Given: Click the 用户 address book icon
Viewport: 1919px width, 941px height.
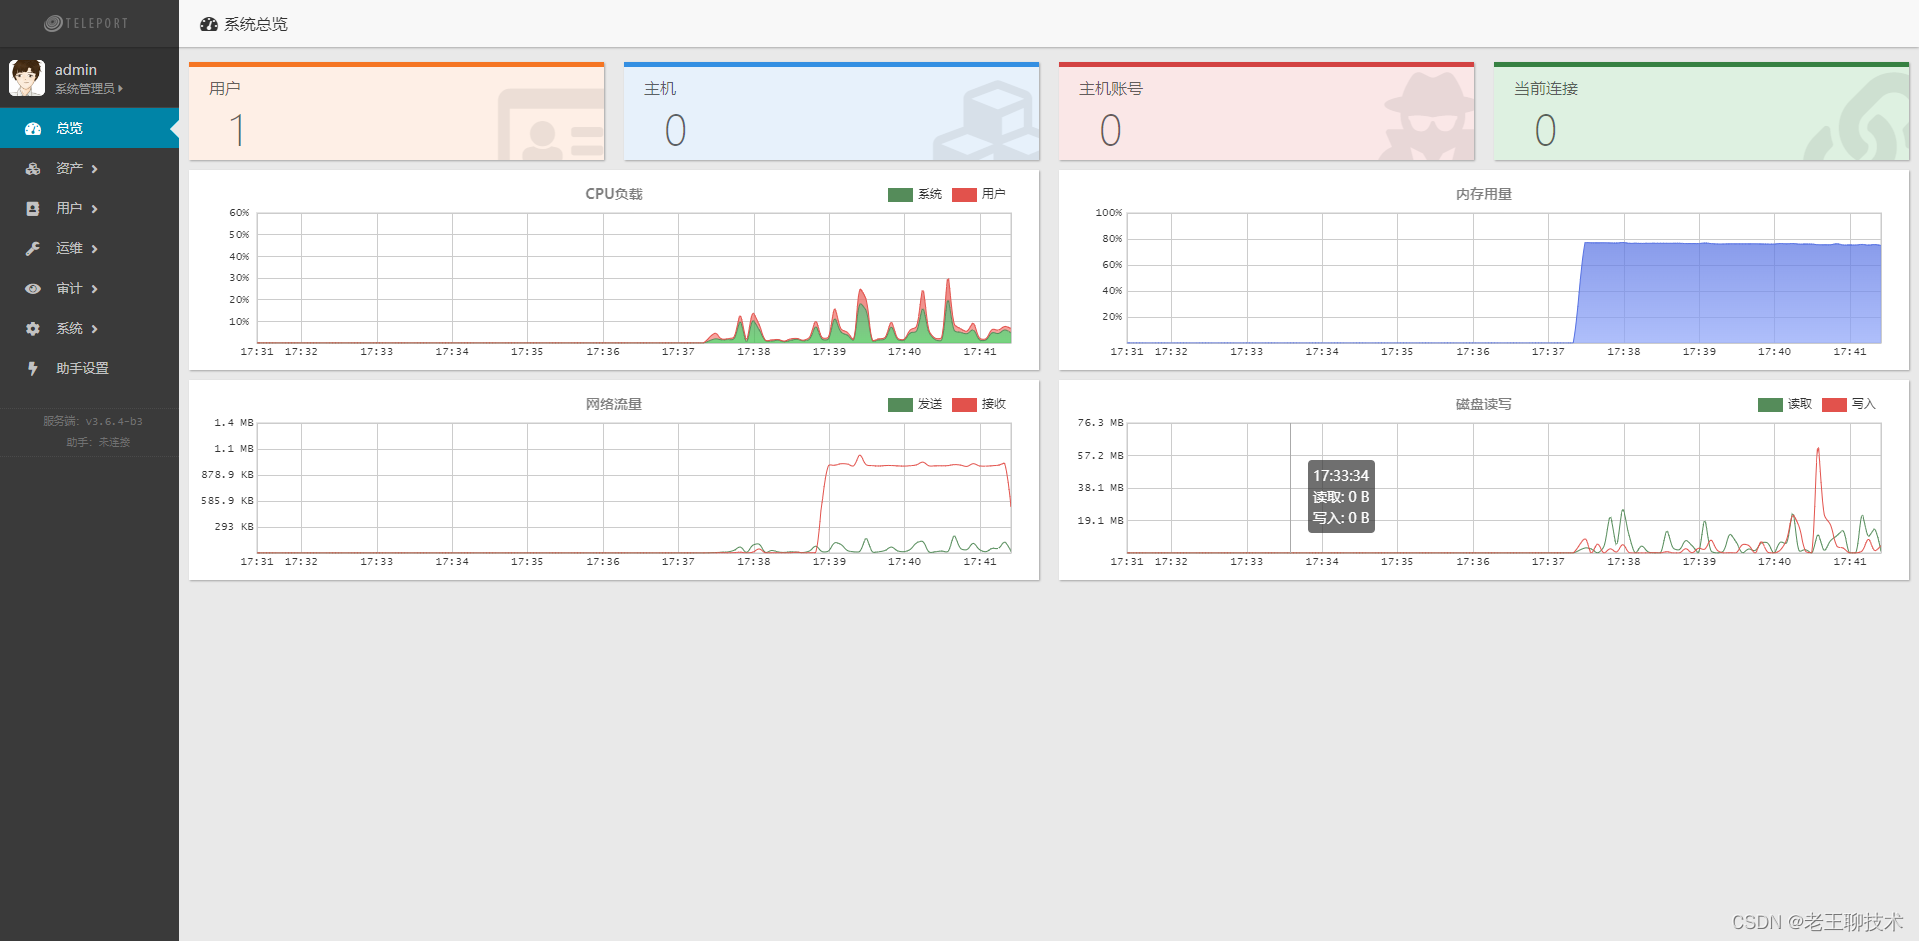Looking at the screenshot, I should [33, 209].
